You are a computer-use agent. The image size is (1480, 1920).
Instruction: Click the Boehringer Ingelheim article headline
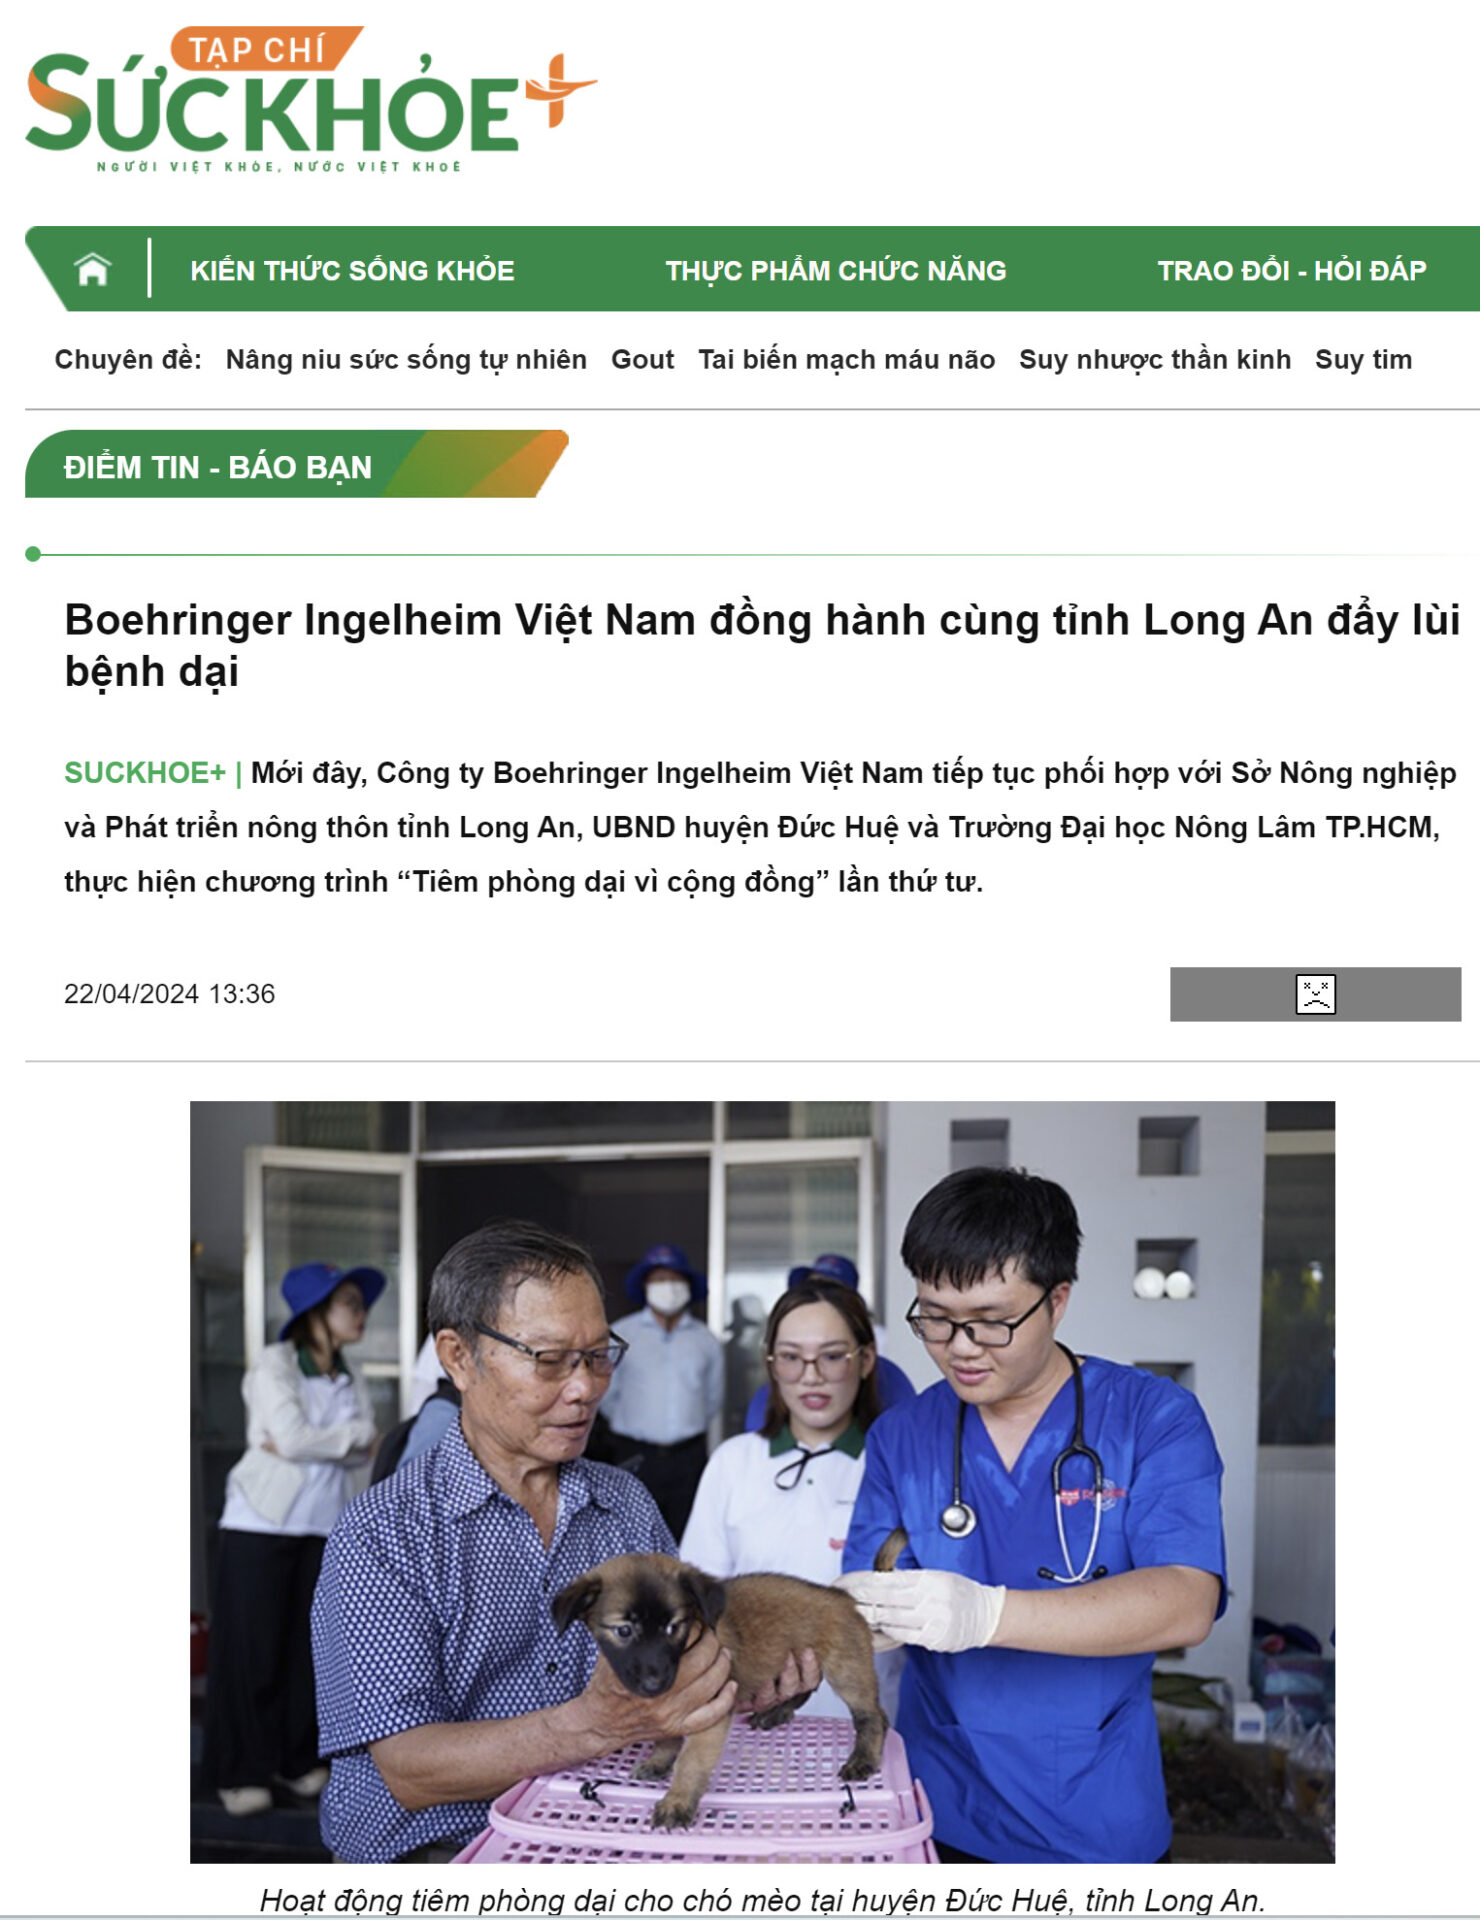click(x=762, y=645)
